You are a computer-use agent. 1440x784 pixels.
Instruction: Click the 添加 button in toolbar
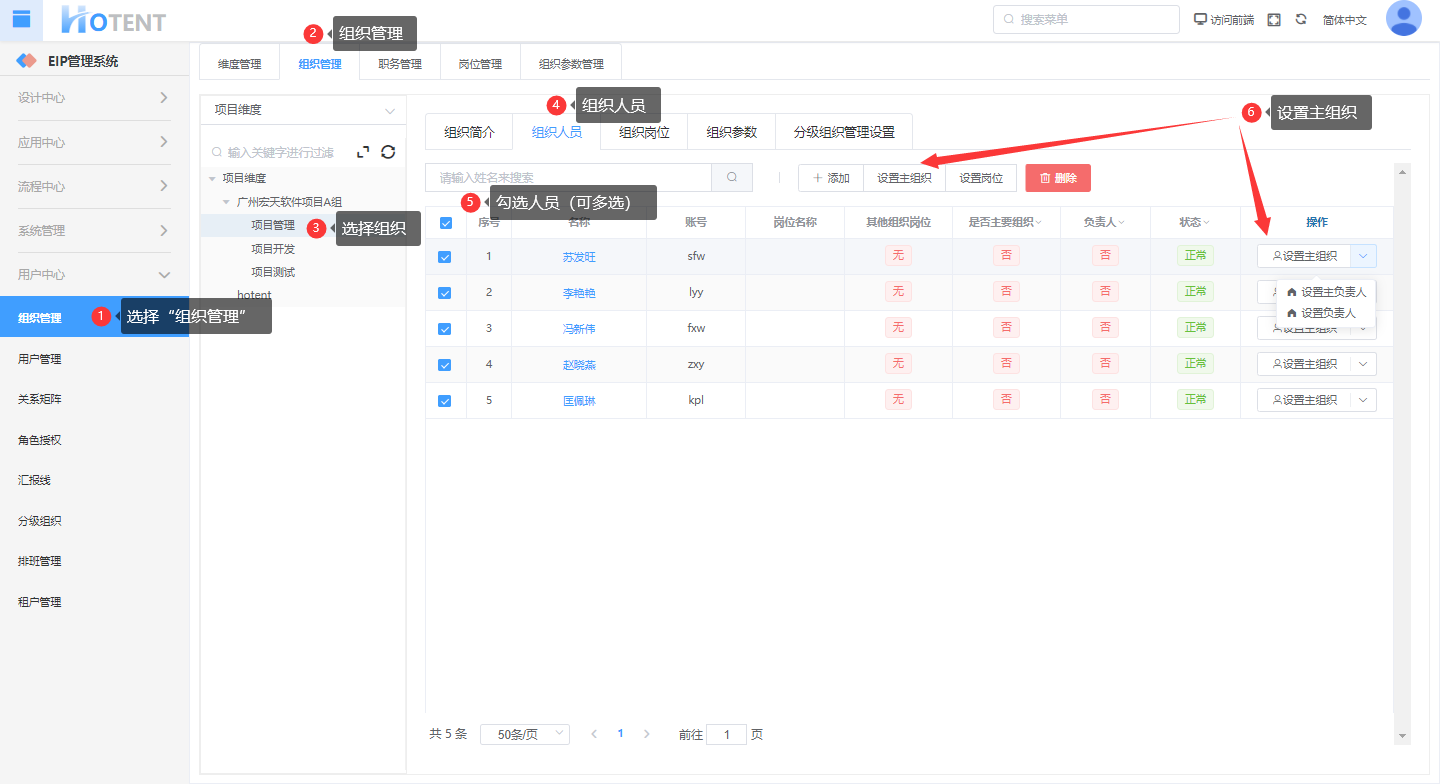click(830, 178)
